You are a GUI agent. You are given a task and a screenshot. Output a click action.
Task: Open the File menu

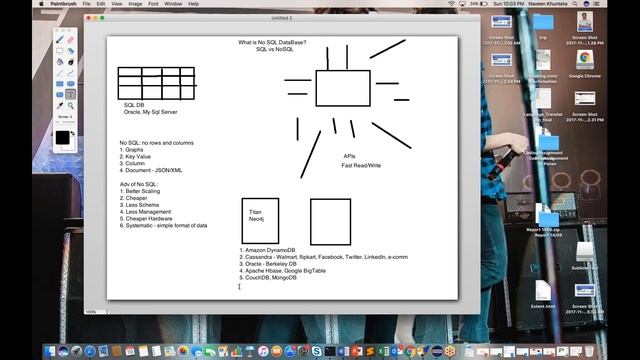[87, 4]
